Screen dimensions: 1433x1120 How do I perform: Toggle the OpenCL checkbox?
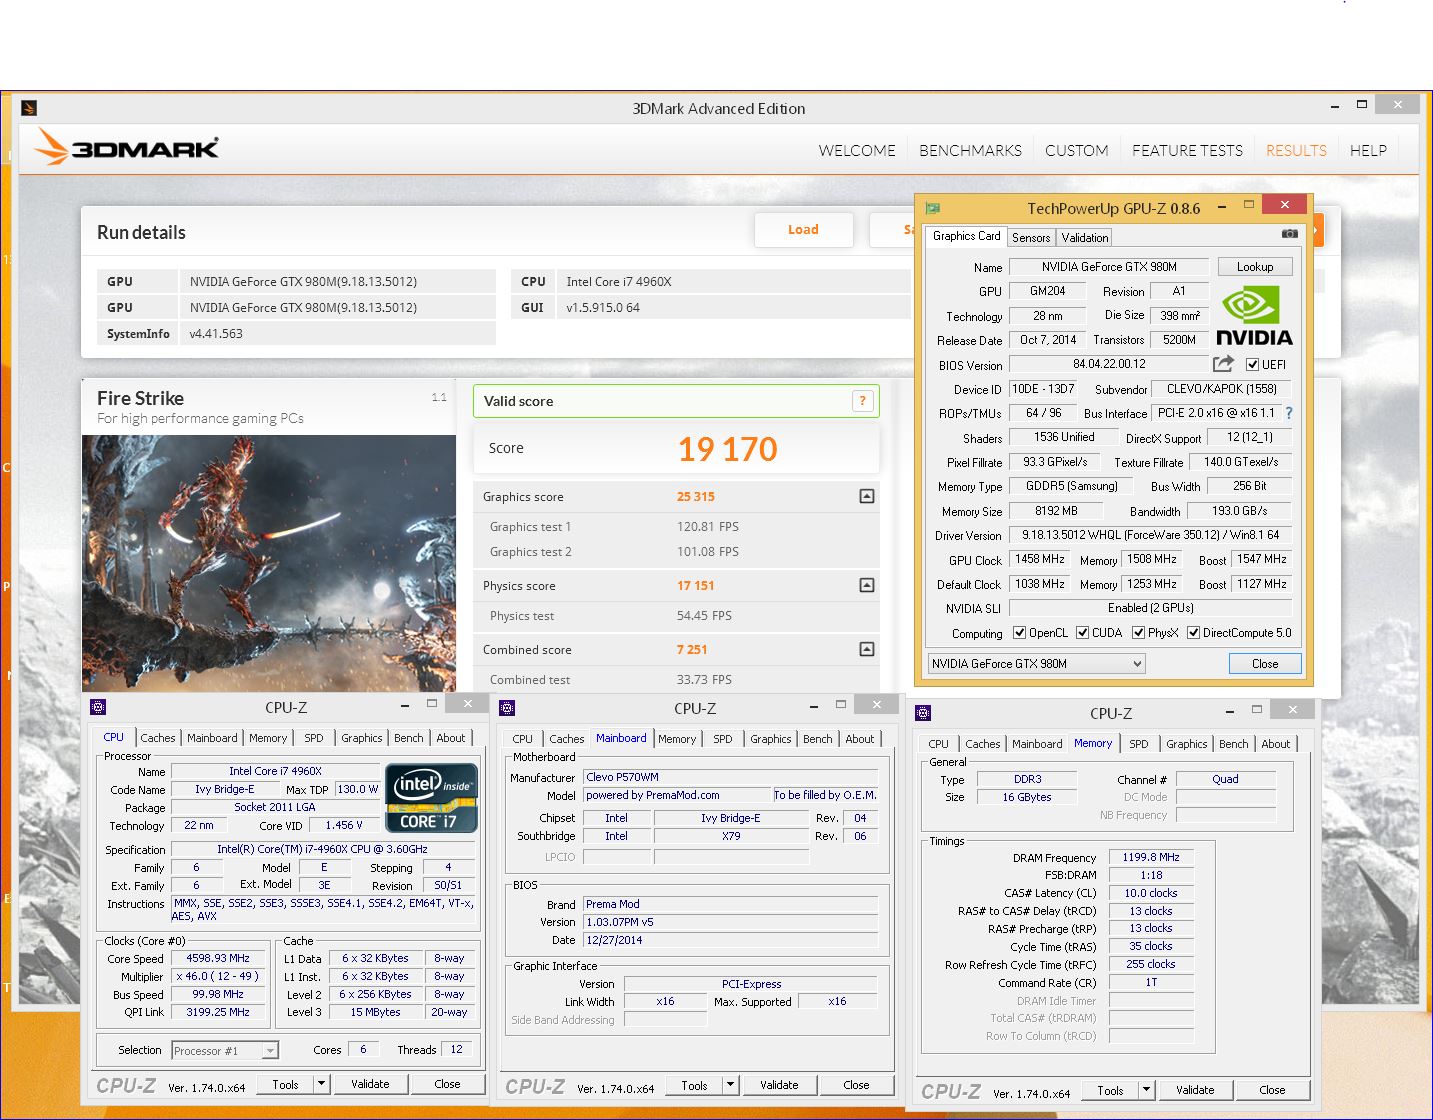[1019, 633]
